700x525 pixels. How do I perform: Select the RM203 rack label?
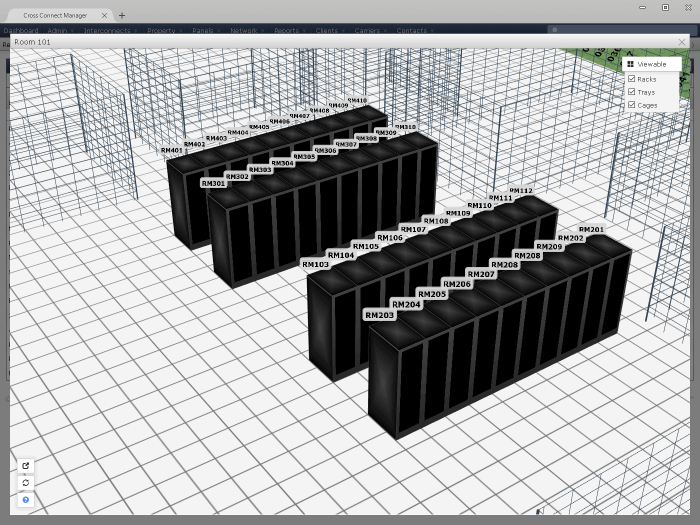point(379,315)
